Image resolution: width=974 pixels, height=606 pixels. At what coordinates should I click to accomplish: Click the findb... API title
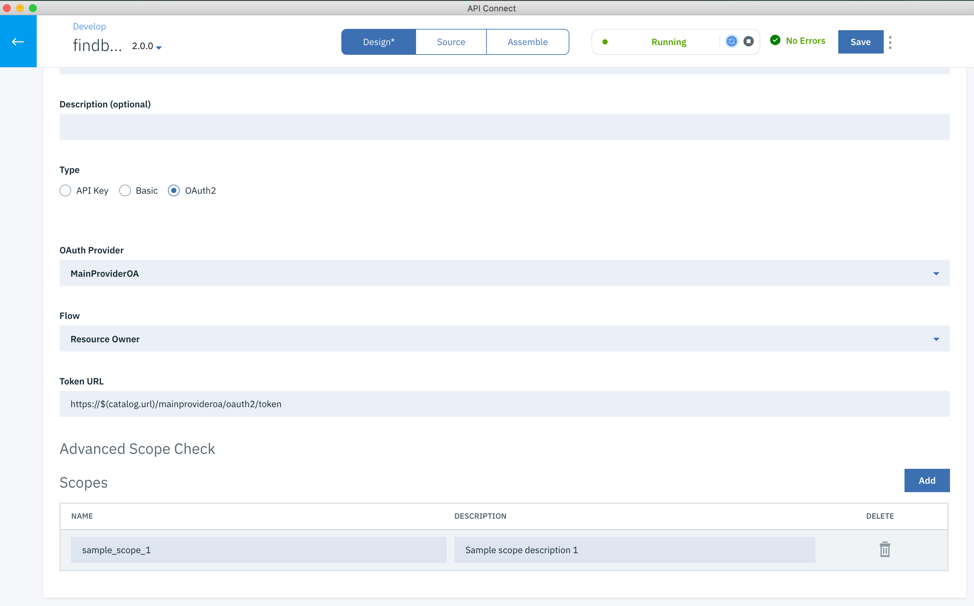[x=97, y=45]
